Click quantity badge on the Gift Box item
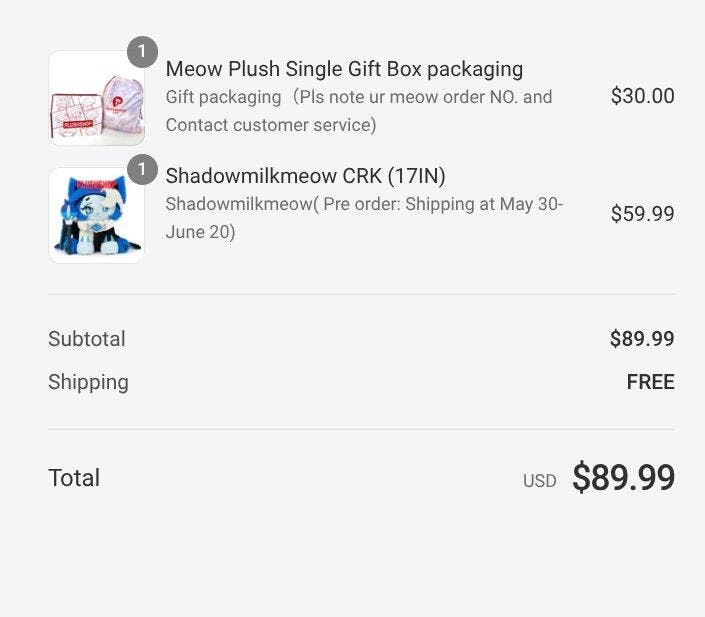The image size is (705, 617). (x=142, y=52)
